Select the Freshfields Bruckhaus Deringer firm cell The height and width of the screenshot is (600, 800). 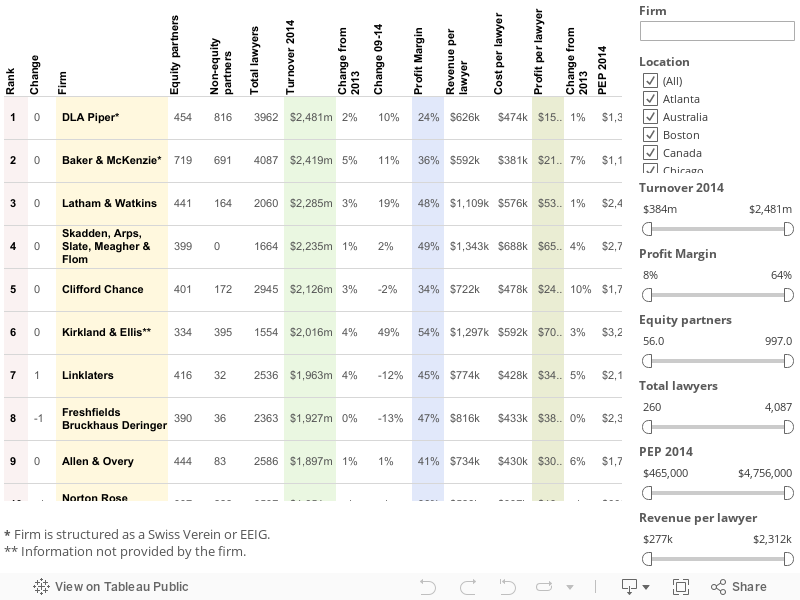(x=112, y=418)
